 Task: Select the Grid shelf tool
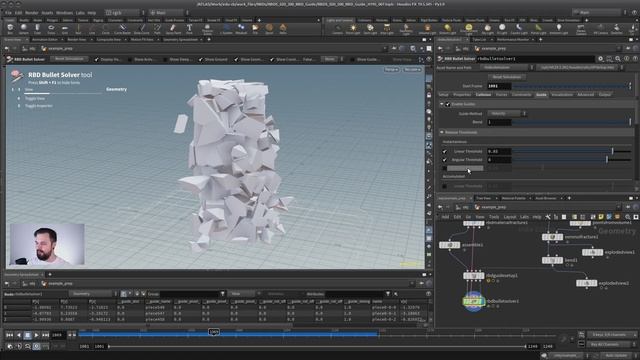pos(64,29)
